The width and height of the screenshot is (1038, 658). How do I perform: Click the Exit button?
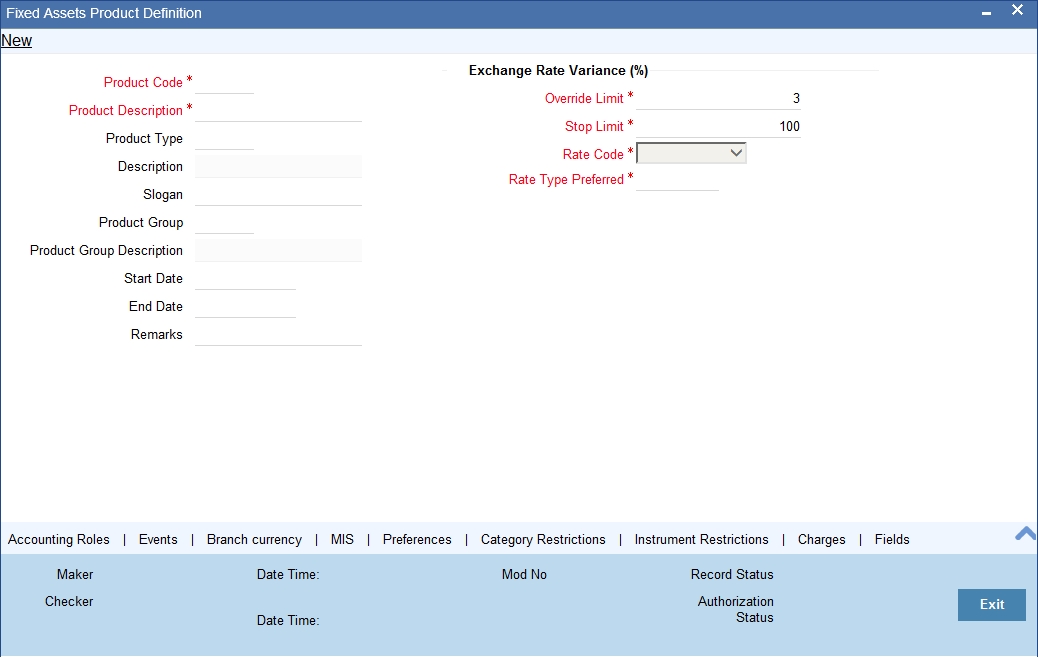(x=992, y=604)
